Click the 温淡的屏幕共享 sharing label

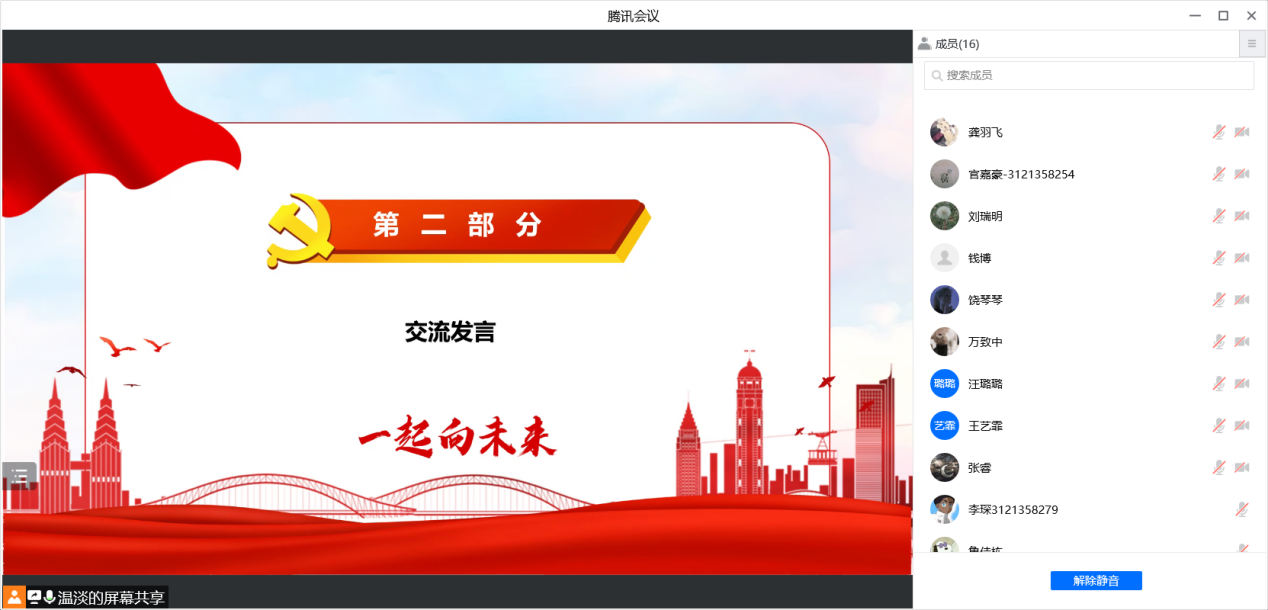[111, 598]
